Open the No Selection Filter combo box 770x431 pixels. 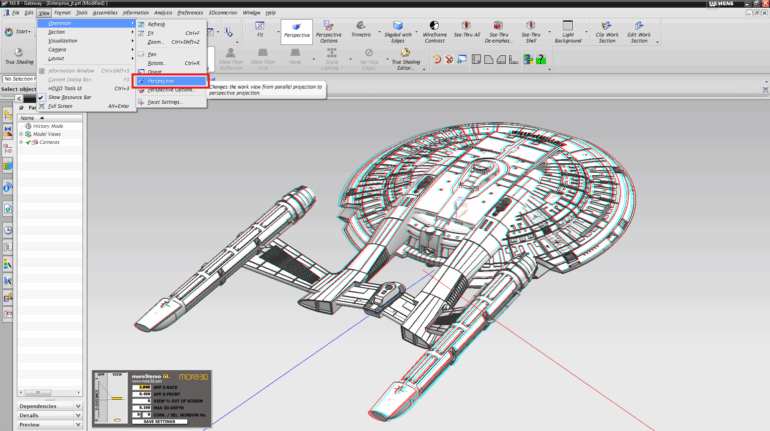(x=19, y=79)
